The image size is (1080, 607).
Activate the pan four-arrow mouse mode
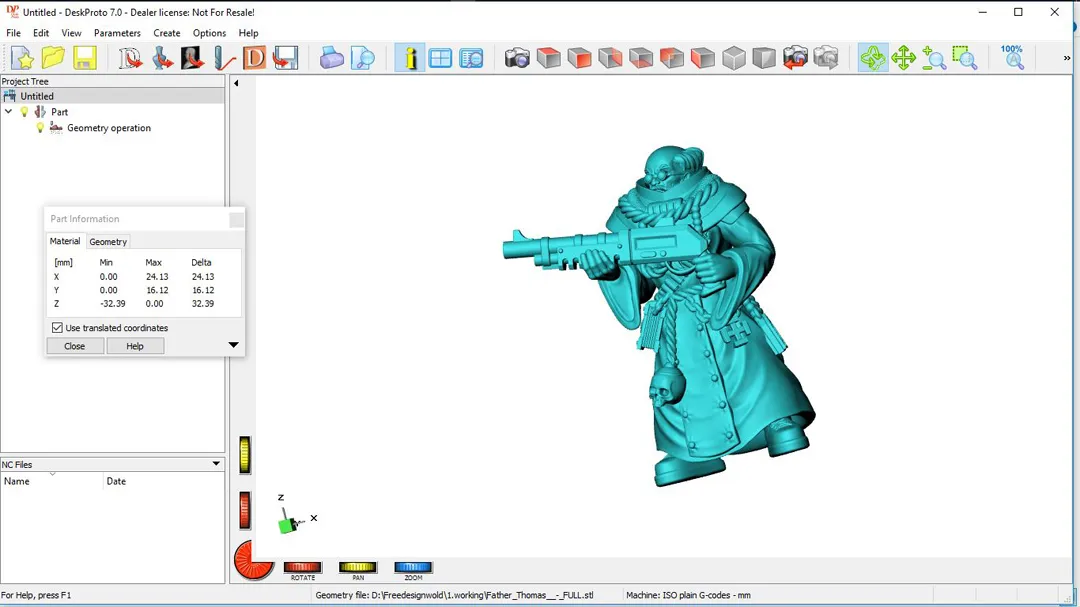coord(903,59)
